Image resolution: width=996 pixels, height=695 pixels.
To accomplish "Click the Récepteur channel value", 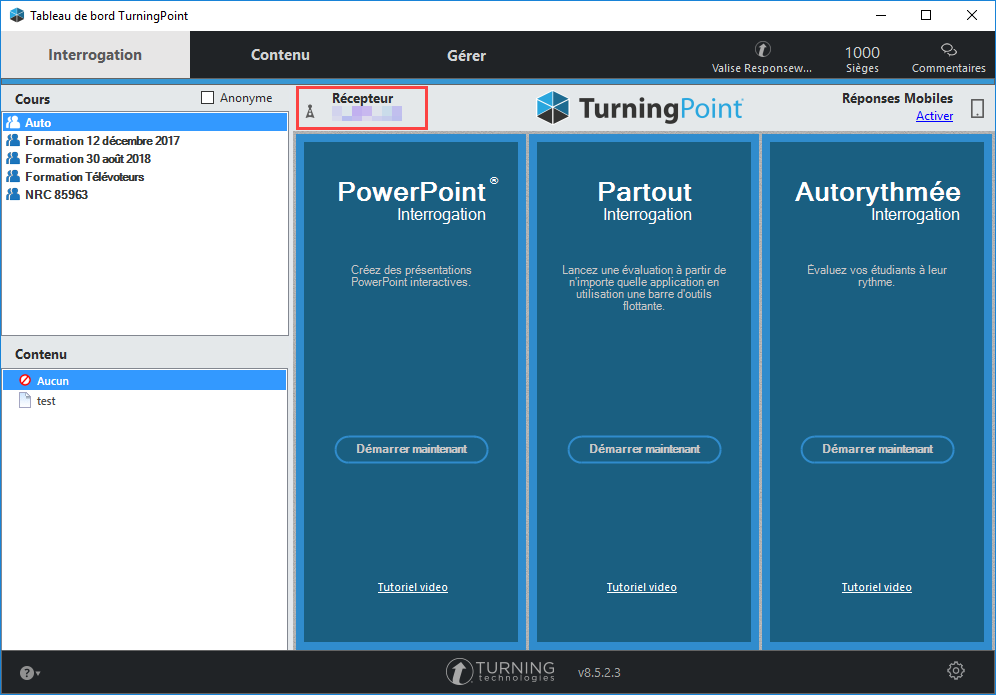I will (x=367, y=114).
